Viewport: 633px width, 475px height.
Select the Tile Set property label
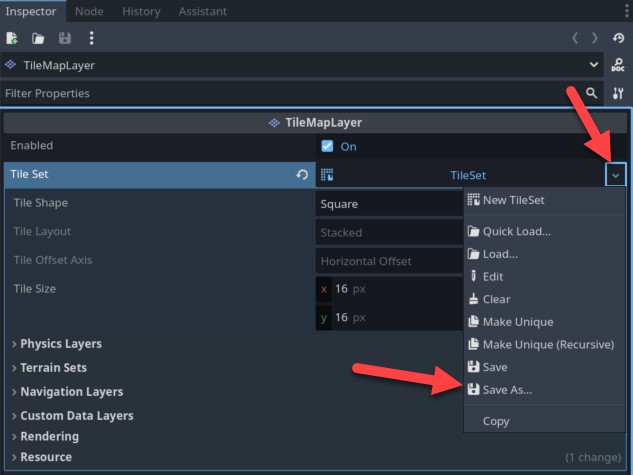tap(29, 174)
